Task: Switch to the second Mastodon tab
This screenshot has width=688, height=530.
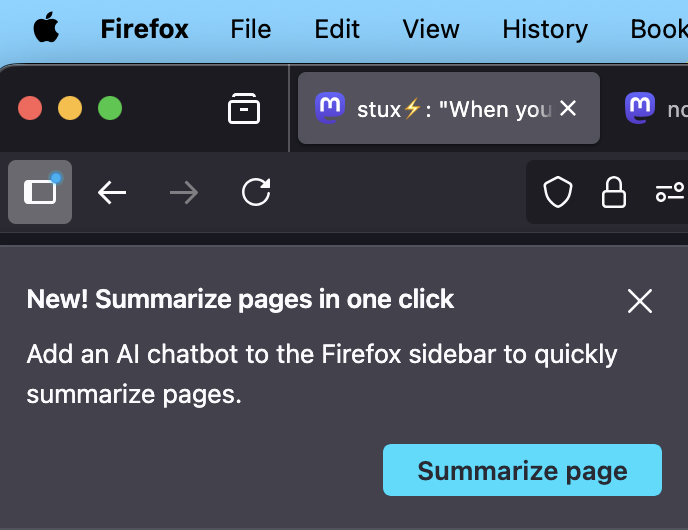Action: tap(655, 108)
